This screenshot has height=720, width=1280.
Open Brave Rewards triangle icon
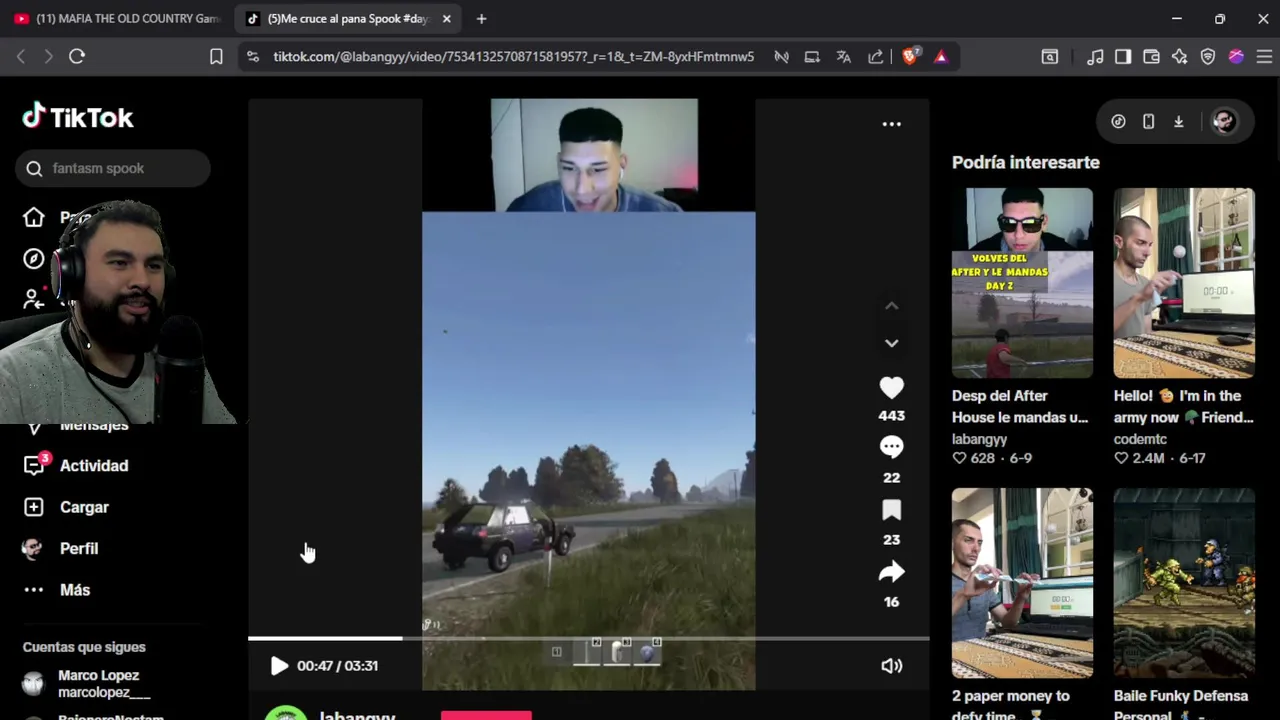point(940,57)
